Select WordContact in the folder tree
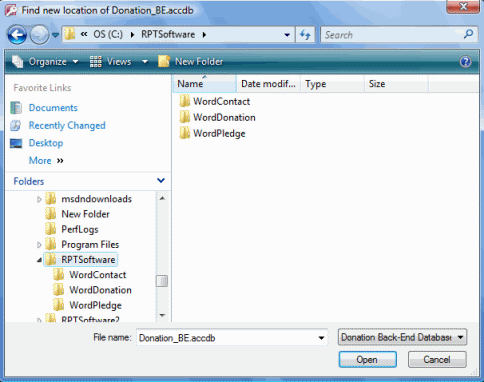The height and width of the screenshot is (382, 484). point(98,275)
